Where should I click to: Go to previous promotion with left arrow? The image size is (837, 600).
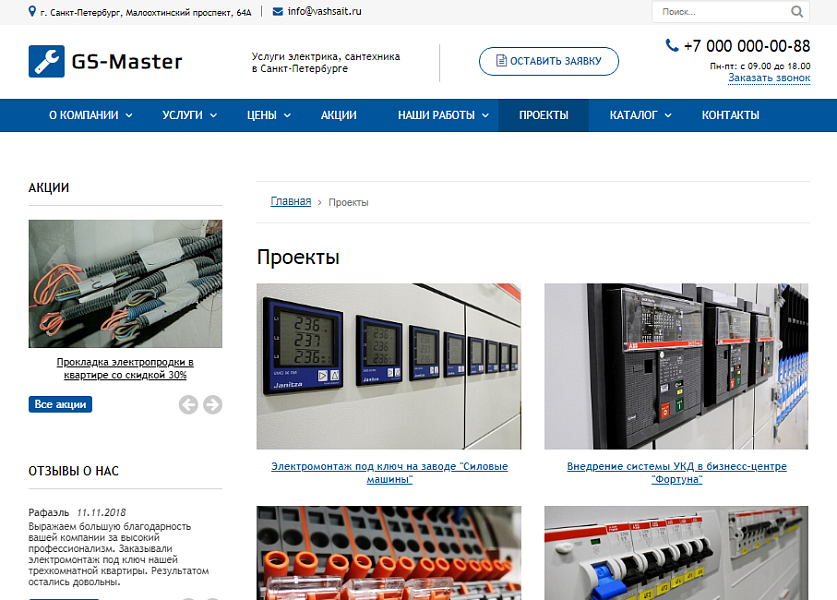(188, 405)
